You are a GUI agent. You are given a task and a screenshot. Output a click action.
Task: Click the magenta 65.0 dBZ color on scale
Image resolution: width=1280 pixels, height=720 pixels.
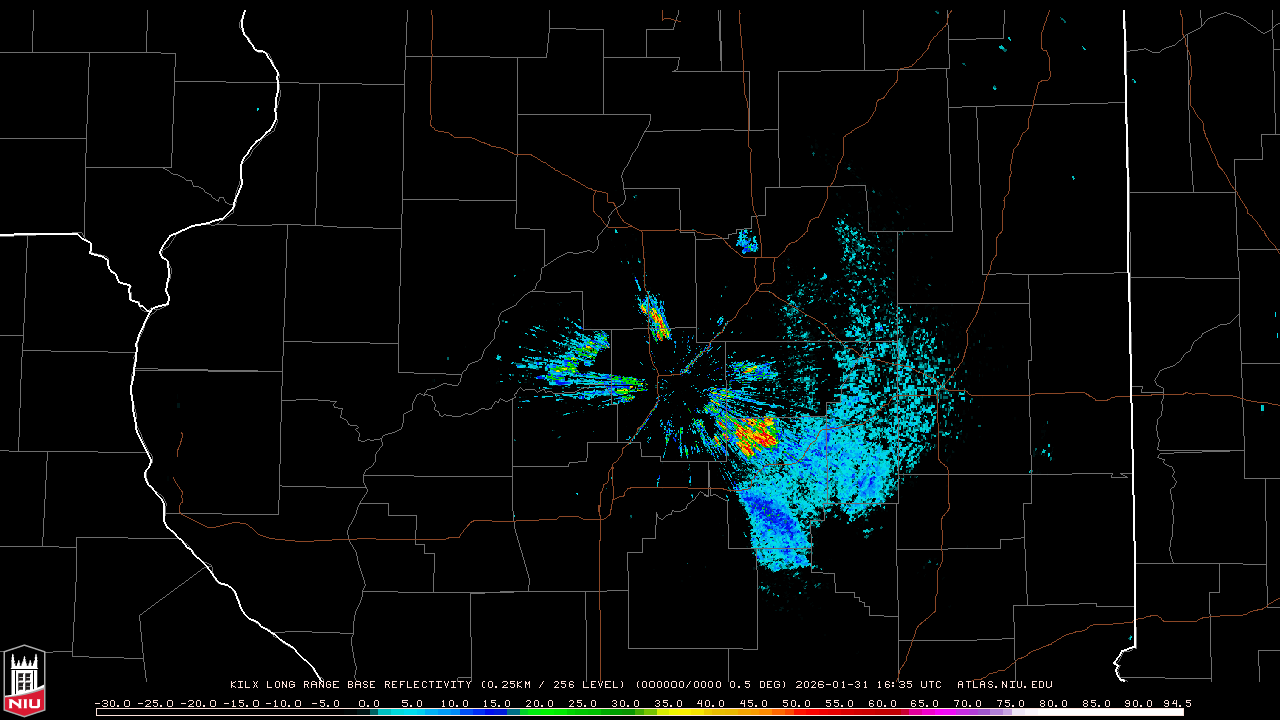tap(925, 712)
